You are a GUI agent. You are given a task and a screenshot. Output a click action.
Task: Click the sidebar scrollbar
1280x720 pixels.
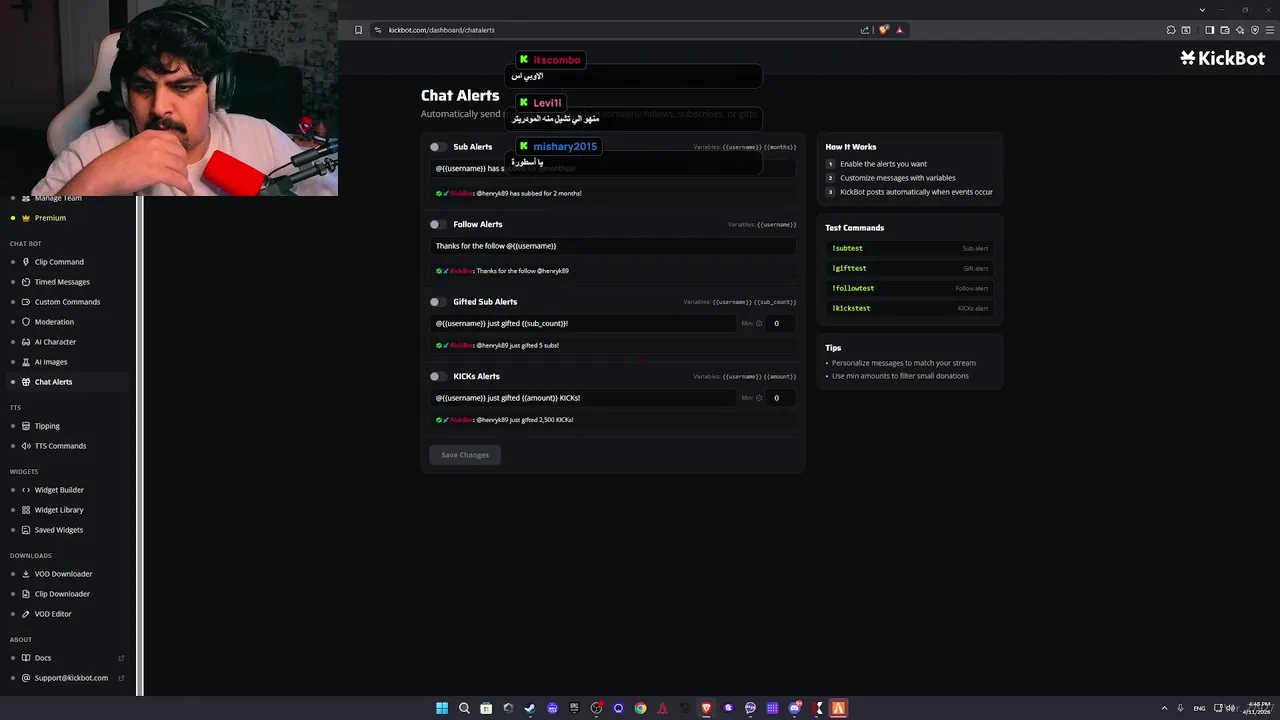(x=140, y=445)
